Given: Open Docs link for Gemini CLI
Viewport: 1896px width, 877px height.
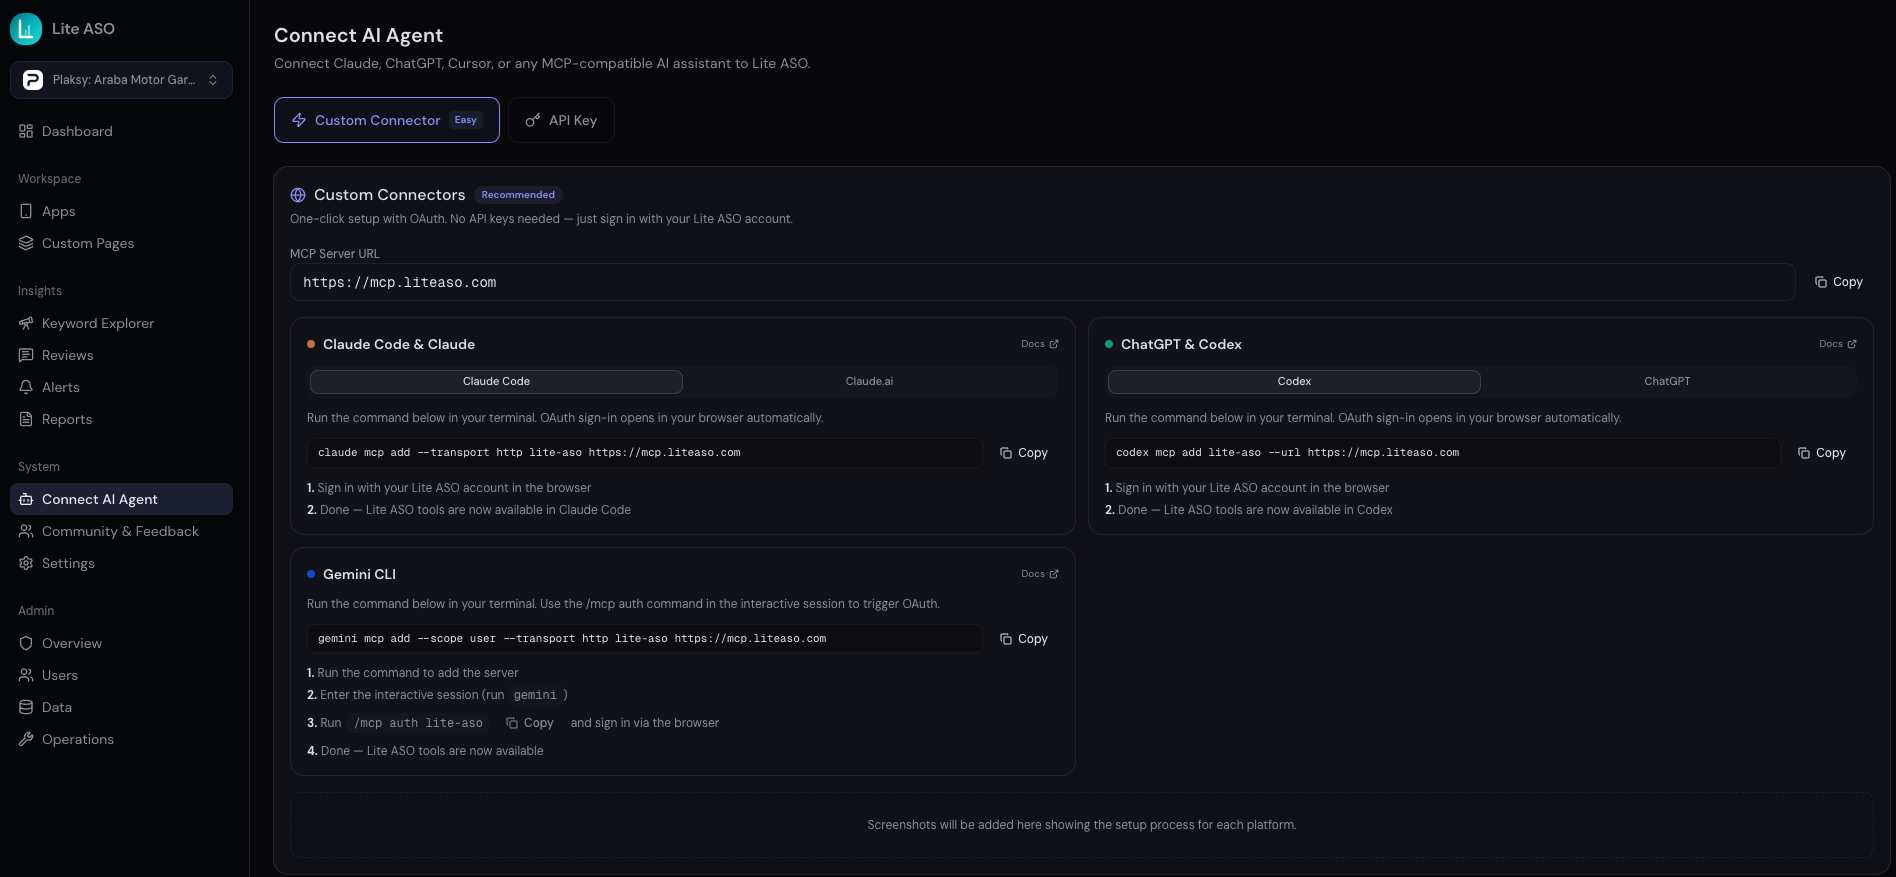Looking at the screenshot, I should [1039, 574].
